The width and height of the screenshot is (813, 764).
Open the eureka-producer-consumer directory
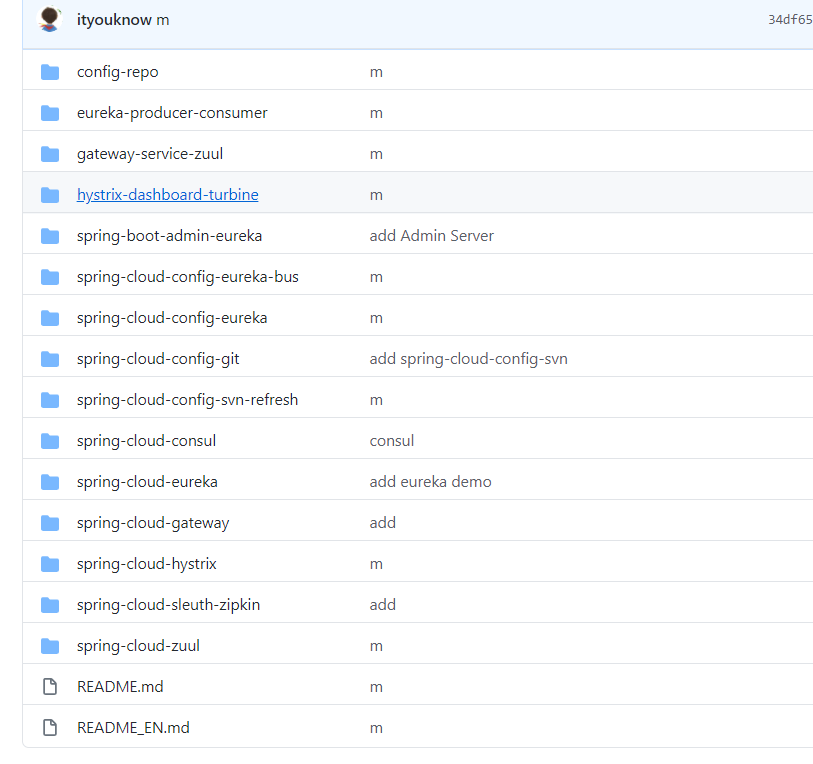(172, 113)
